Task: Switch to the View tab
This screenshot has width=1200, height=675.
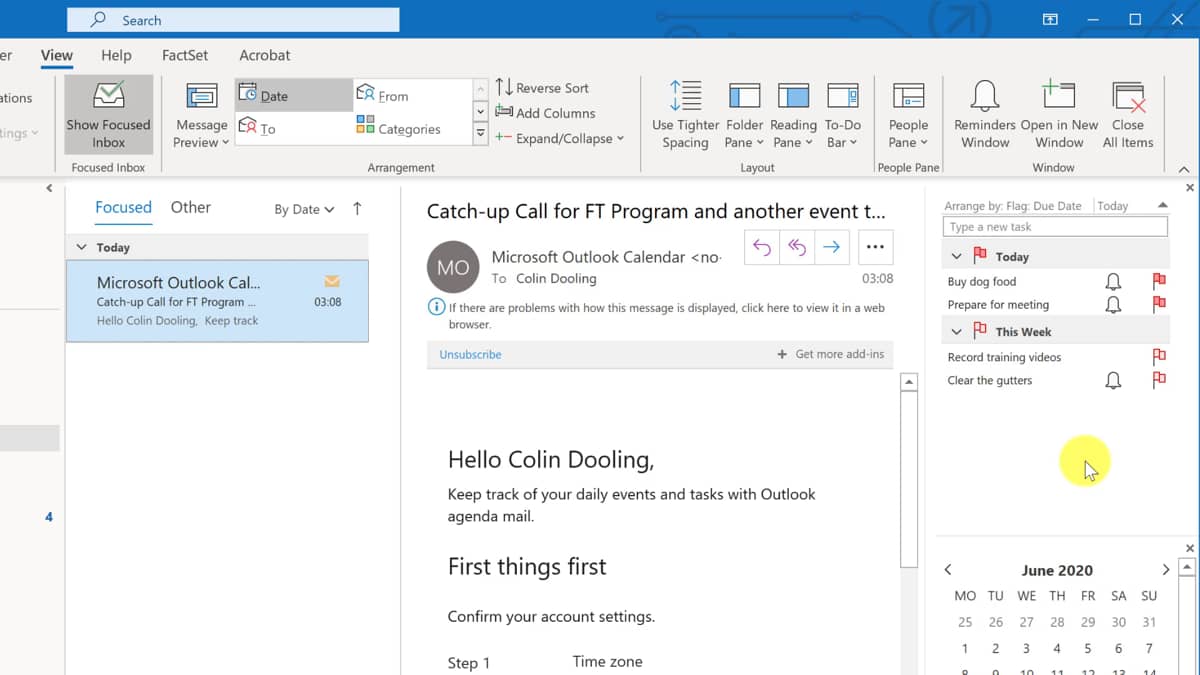Action: click(x=57, y=55)
